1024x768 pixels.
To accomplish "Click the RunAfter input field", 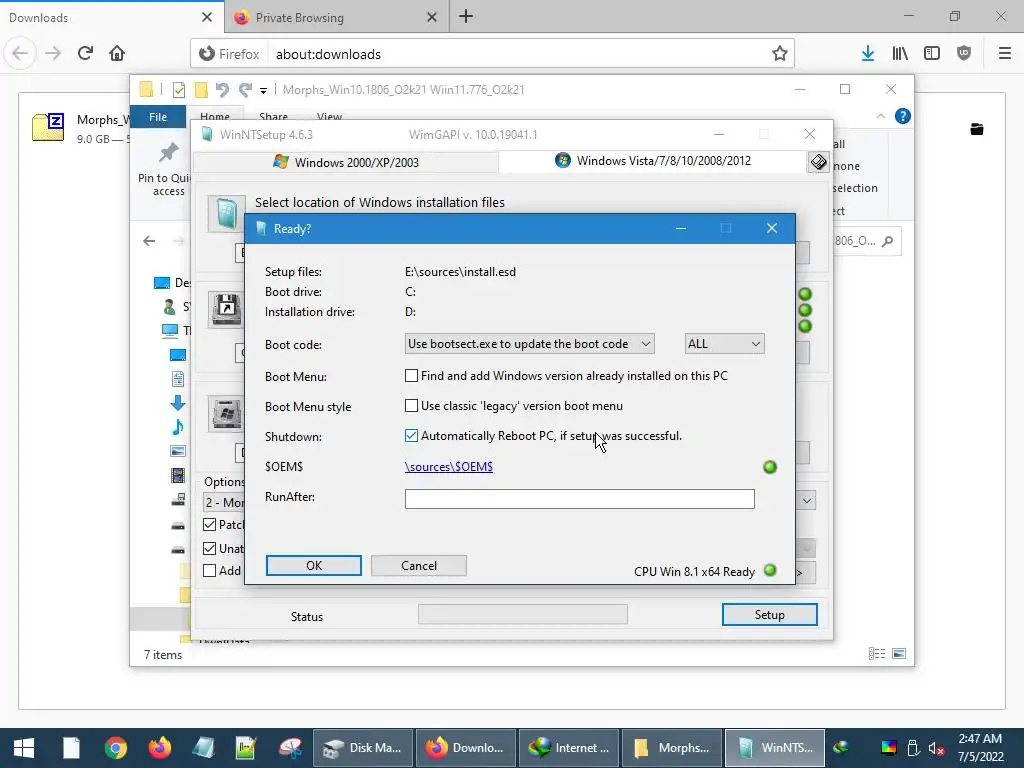I will [x=579, y=499].
